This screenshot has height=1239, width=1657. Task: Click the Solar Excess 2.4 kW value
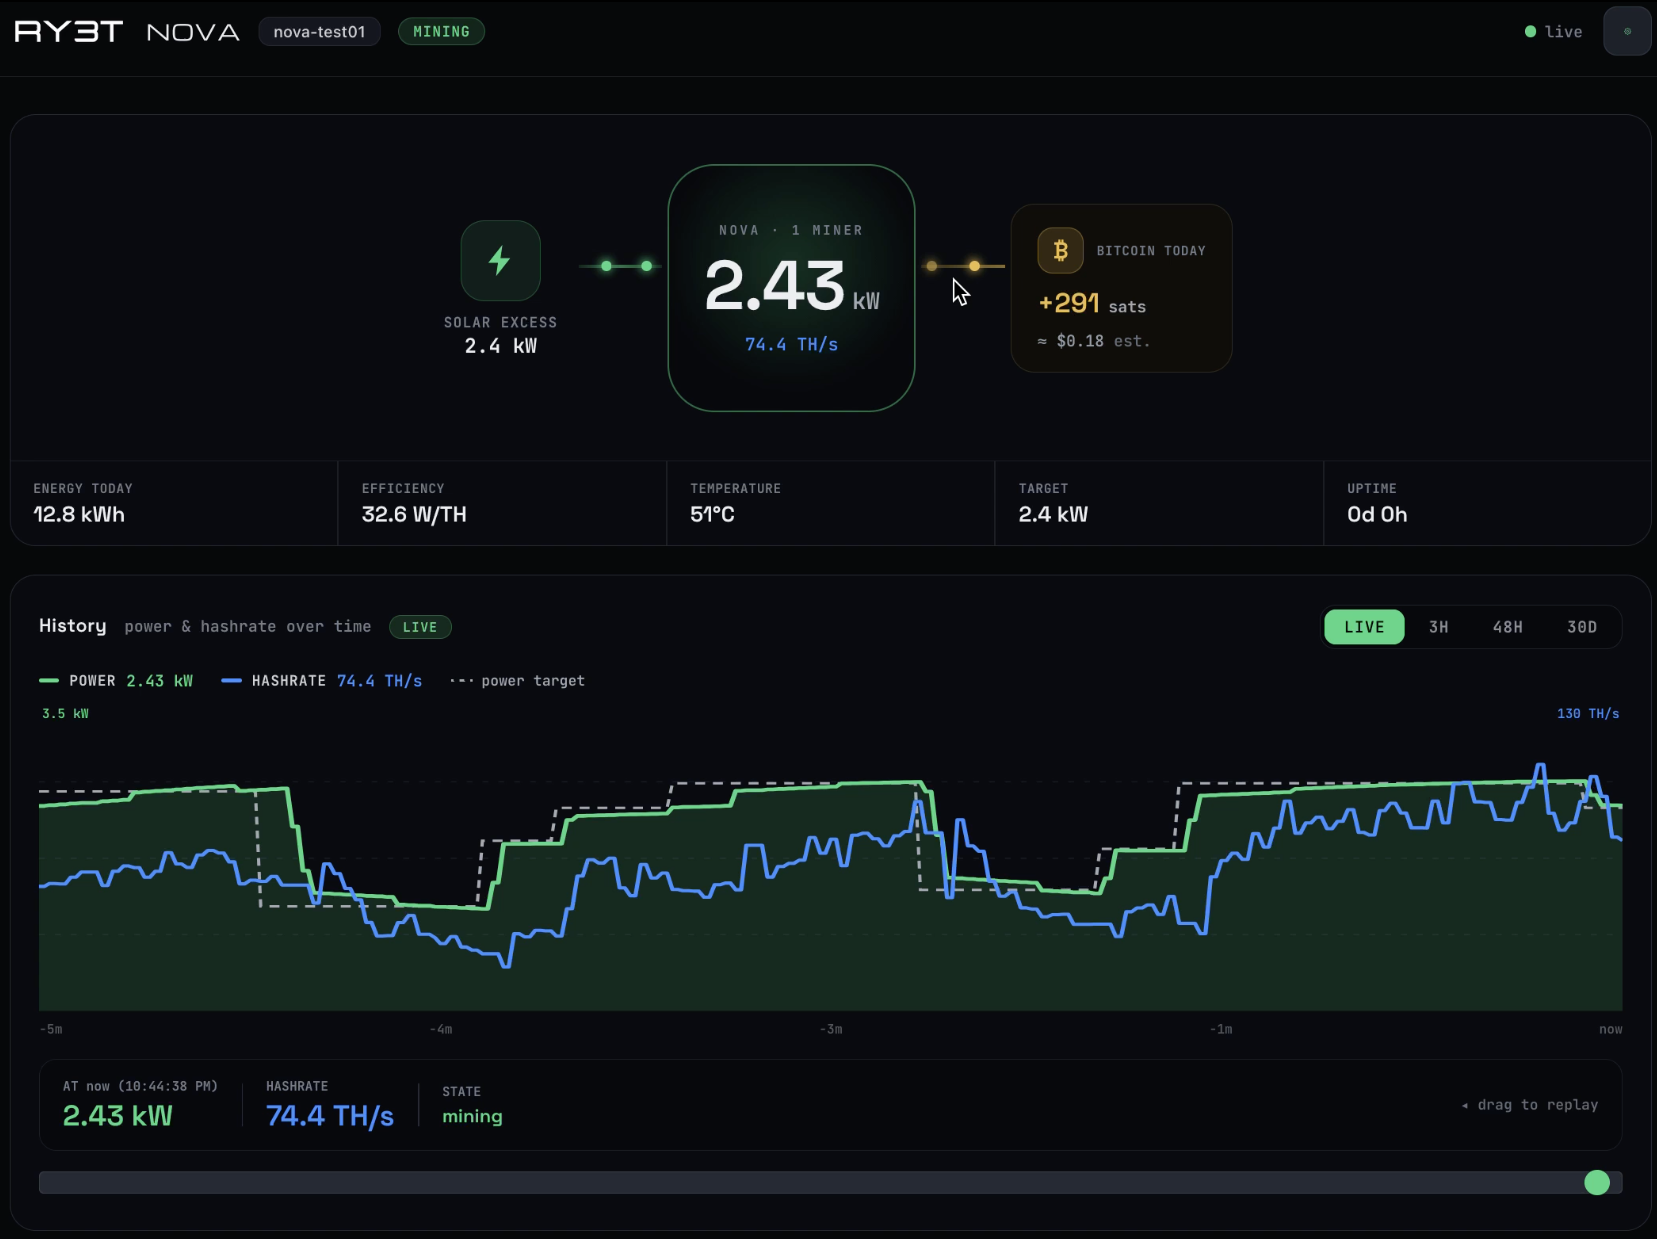pos(500,346)
